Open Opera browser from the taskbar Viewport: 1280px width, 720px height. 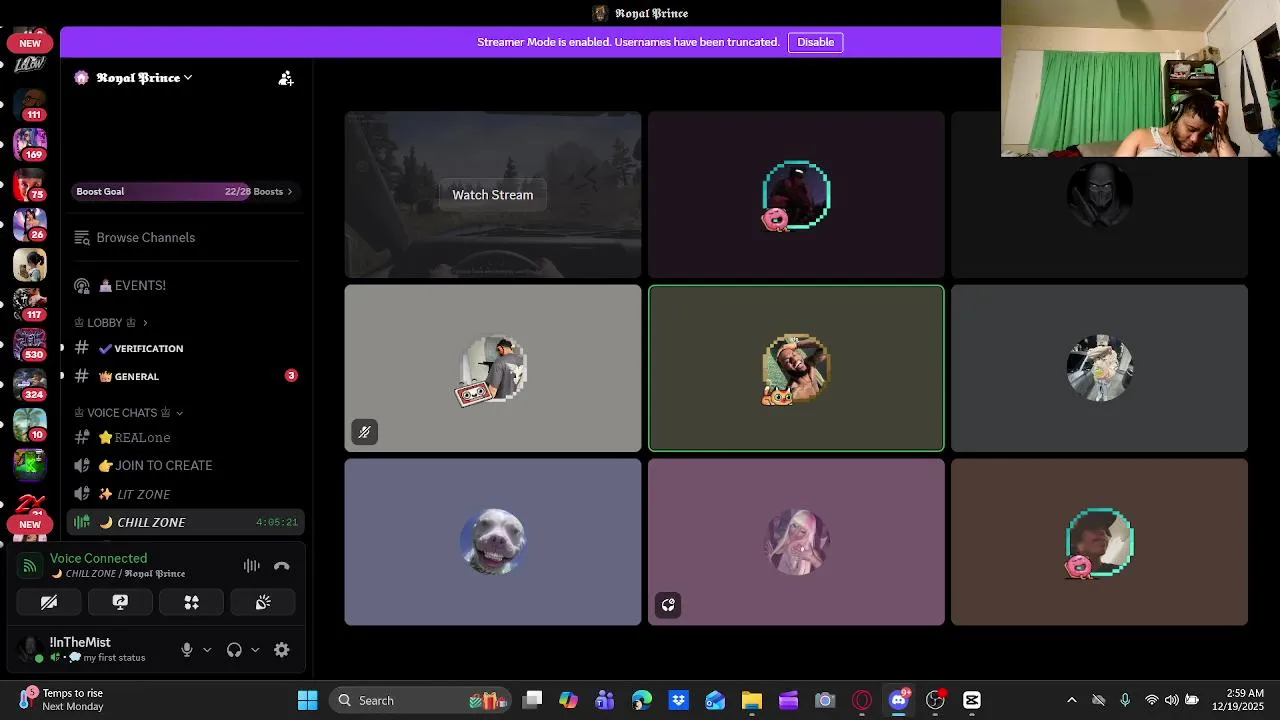[x=862, y=700]
